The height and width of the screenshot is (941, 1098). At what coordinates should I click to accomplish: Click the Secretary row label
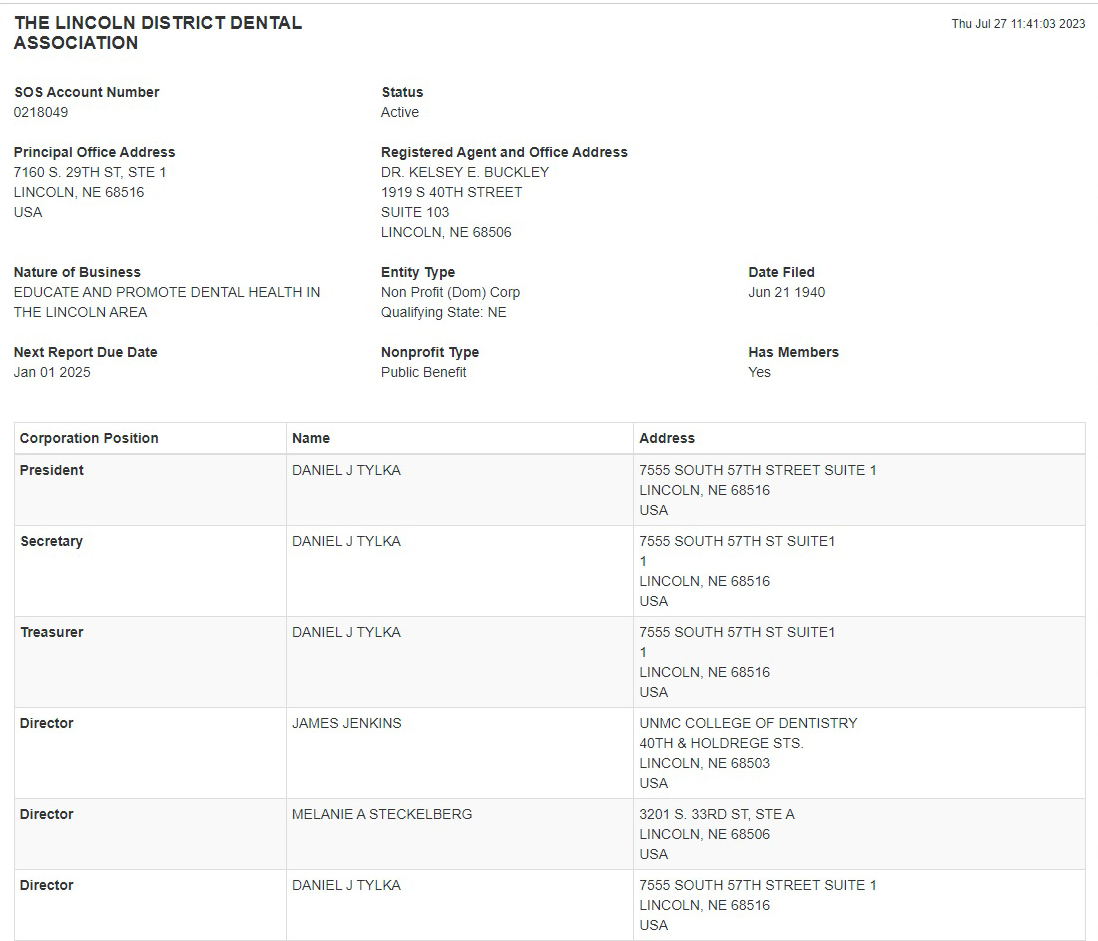click(52, 541)
